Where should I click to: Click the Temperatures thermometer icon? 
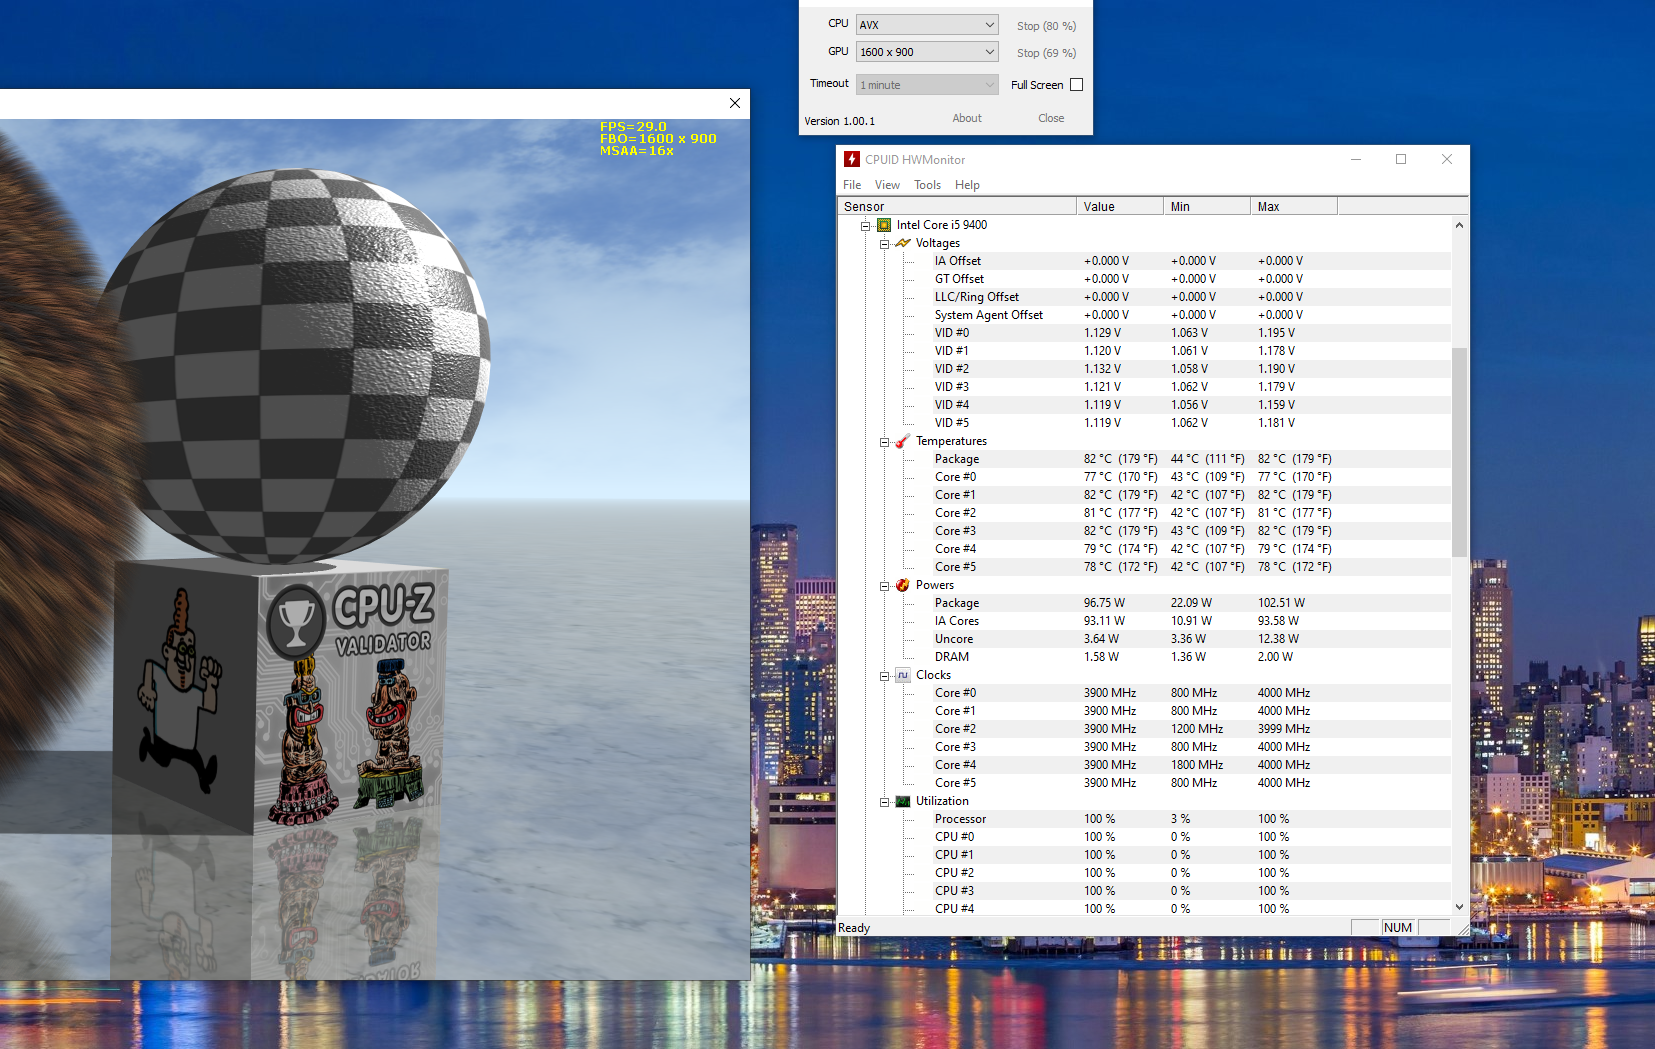click(903, 441)
